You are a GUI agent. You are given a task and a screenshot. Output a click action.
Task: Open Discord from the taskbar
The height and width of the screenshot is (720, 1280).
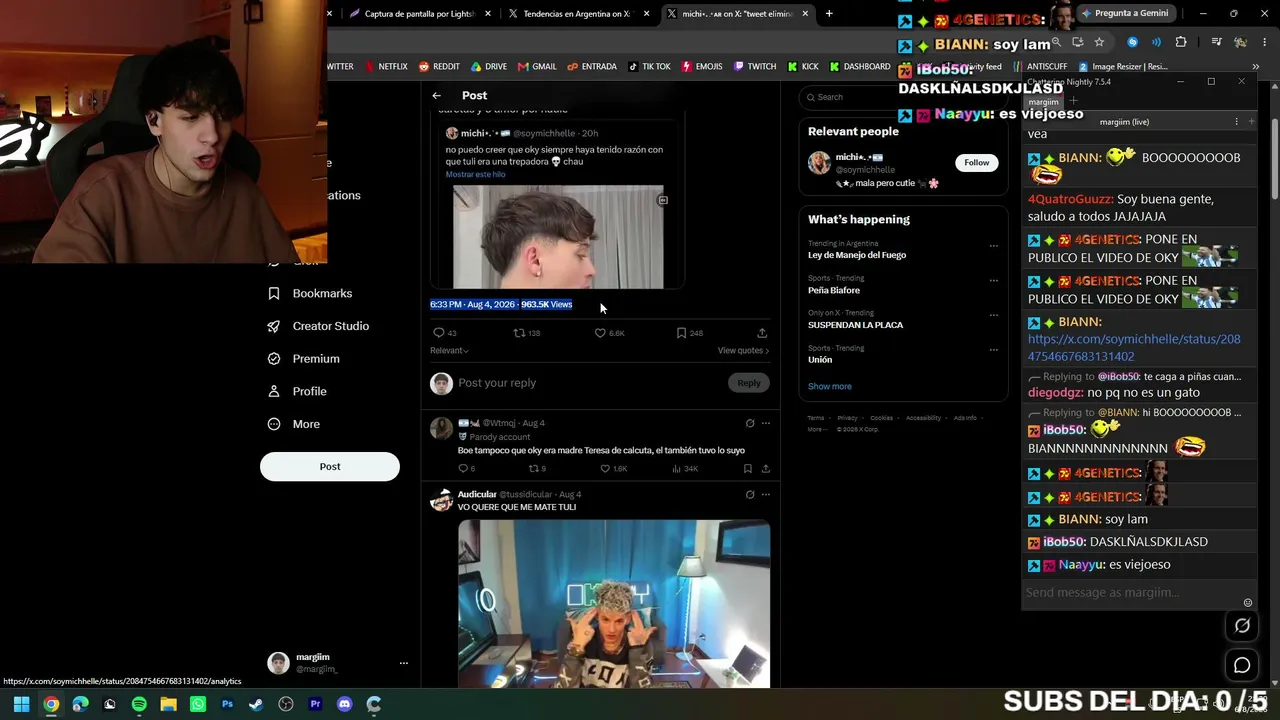pos(345,704)
